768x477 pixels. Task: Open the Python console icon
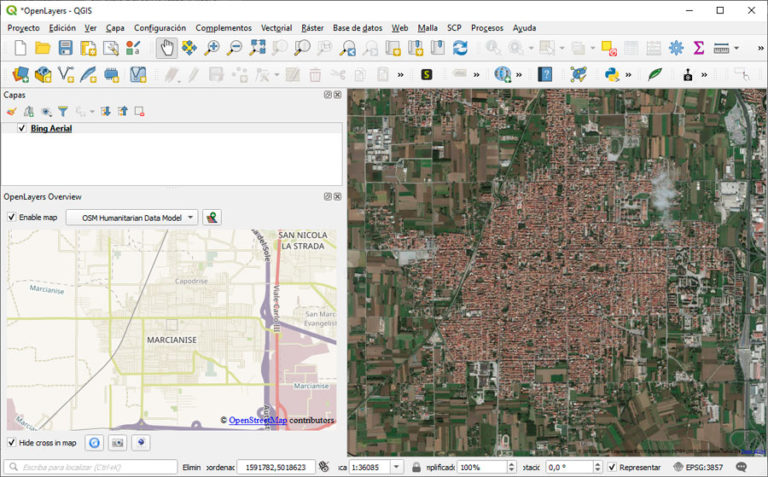[612, 74]
